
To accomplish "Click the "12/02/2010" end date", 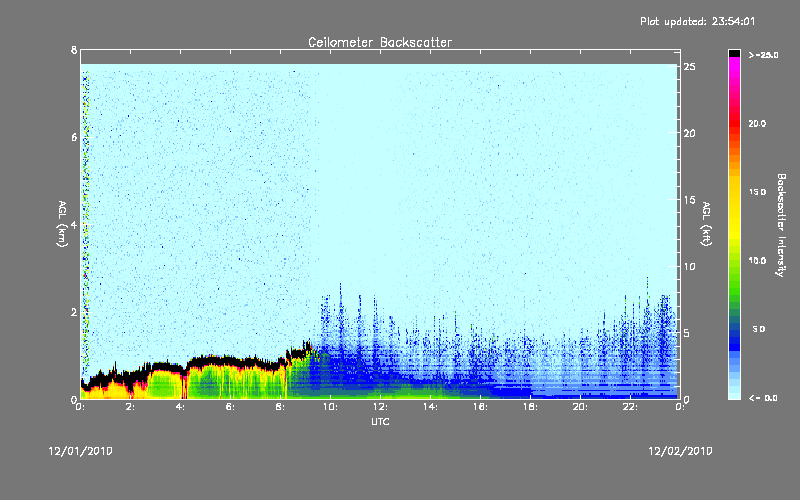I will pyautogui.click(x=680, y=451).
